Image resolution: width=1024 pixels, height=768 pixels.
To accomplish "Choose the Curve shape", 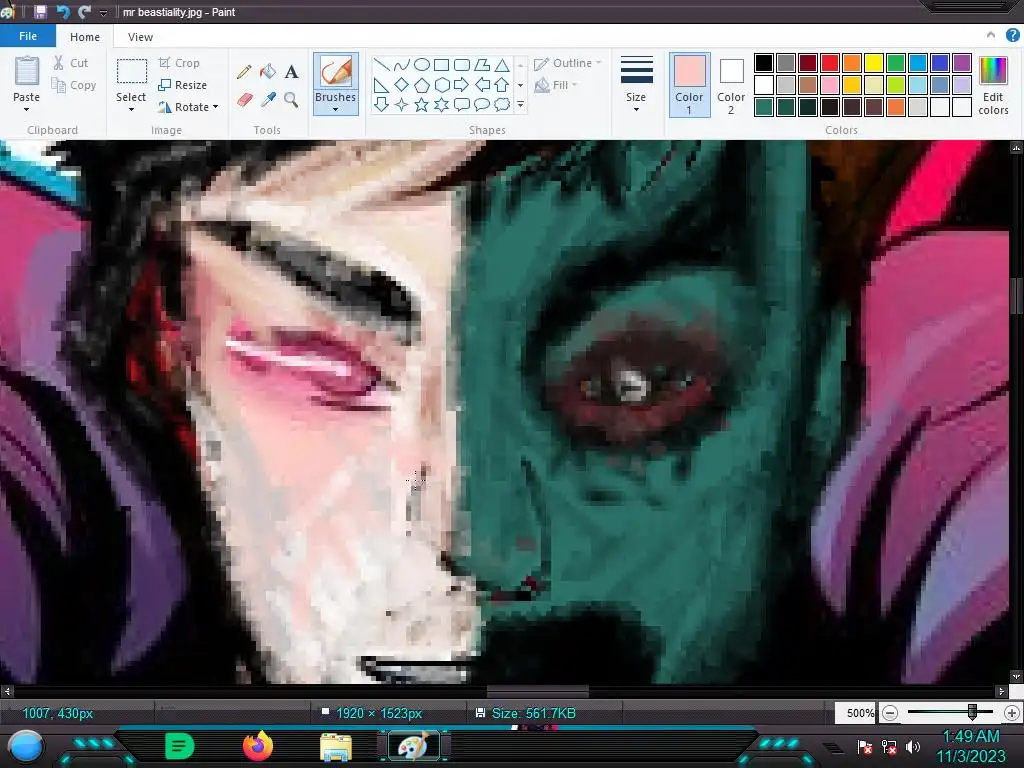I will pyautogui.click(x=402, y=65).
